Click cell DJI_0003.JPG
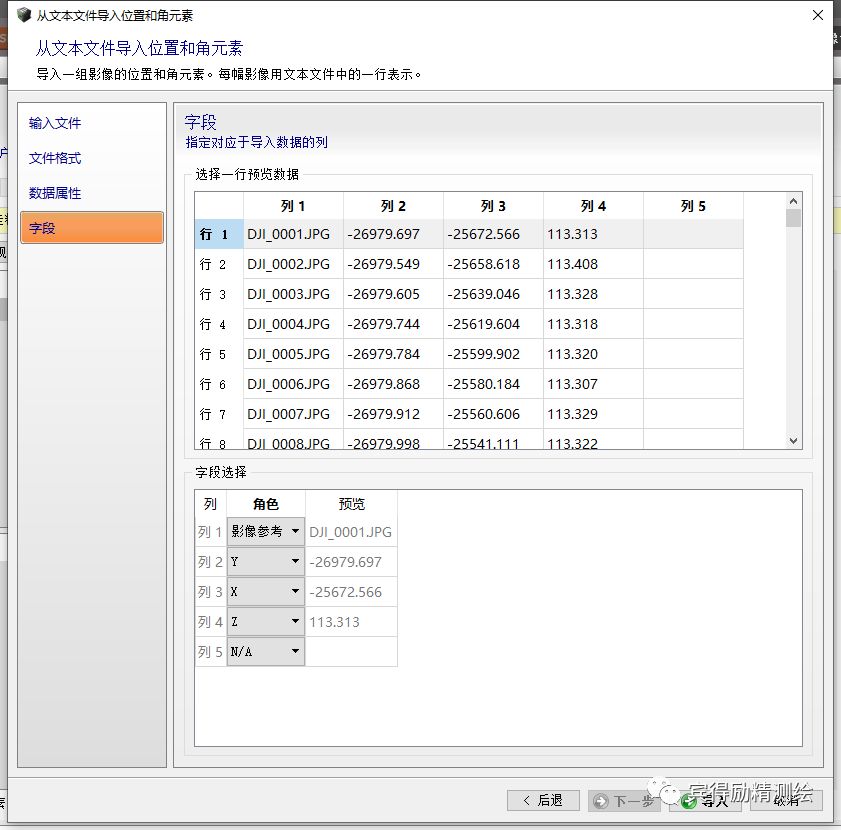 [293, 294]
